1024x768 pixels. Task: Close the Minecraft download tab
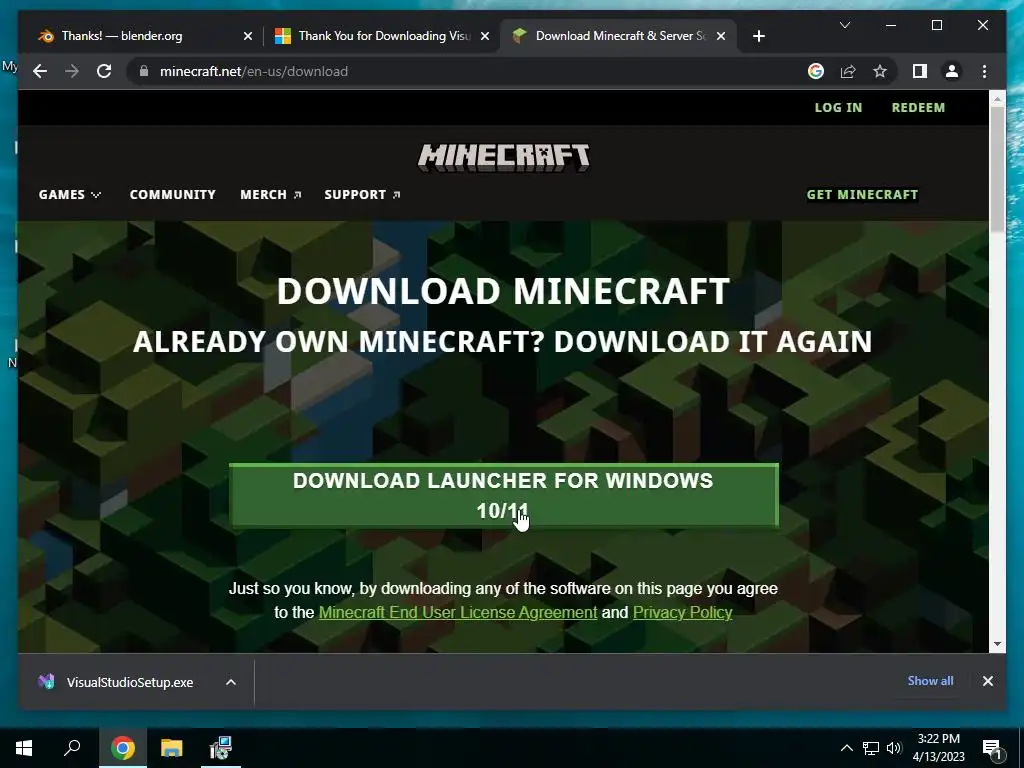[721, 36]
